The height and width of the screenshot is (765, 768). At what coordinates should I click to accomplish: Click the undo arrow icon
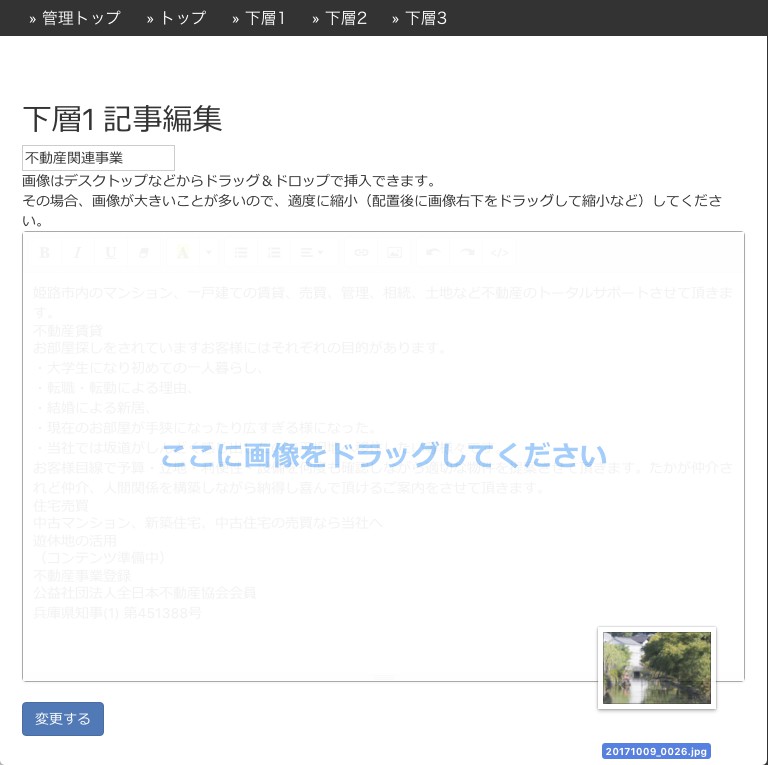(432, 252)
